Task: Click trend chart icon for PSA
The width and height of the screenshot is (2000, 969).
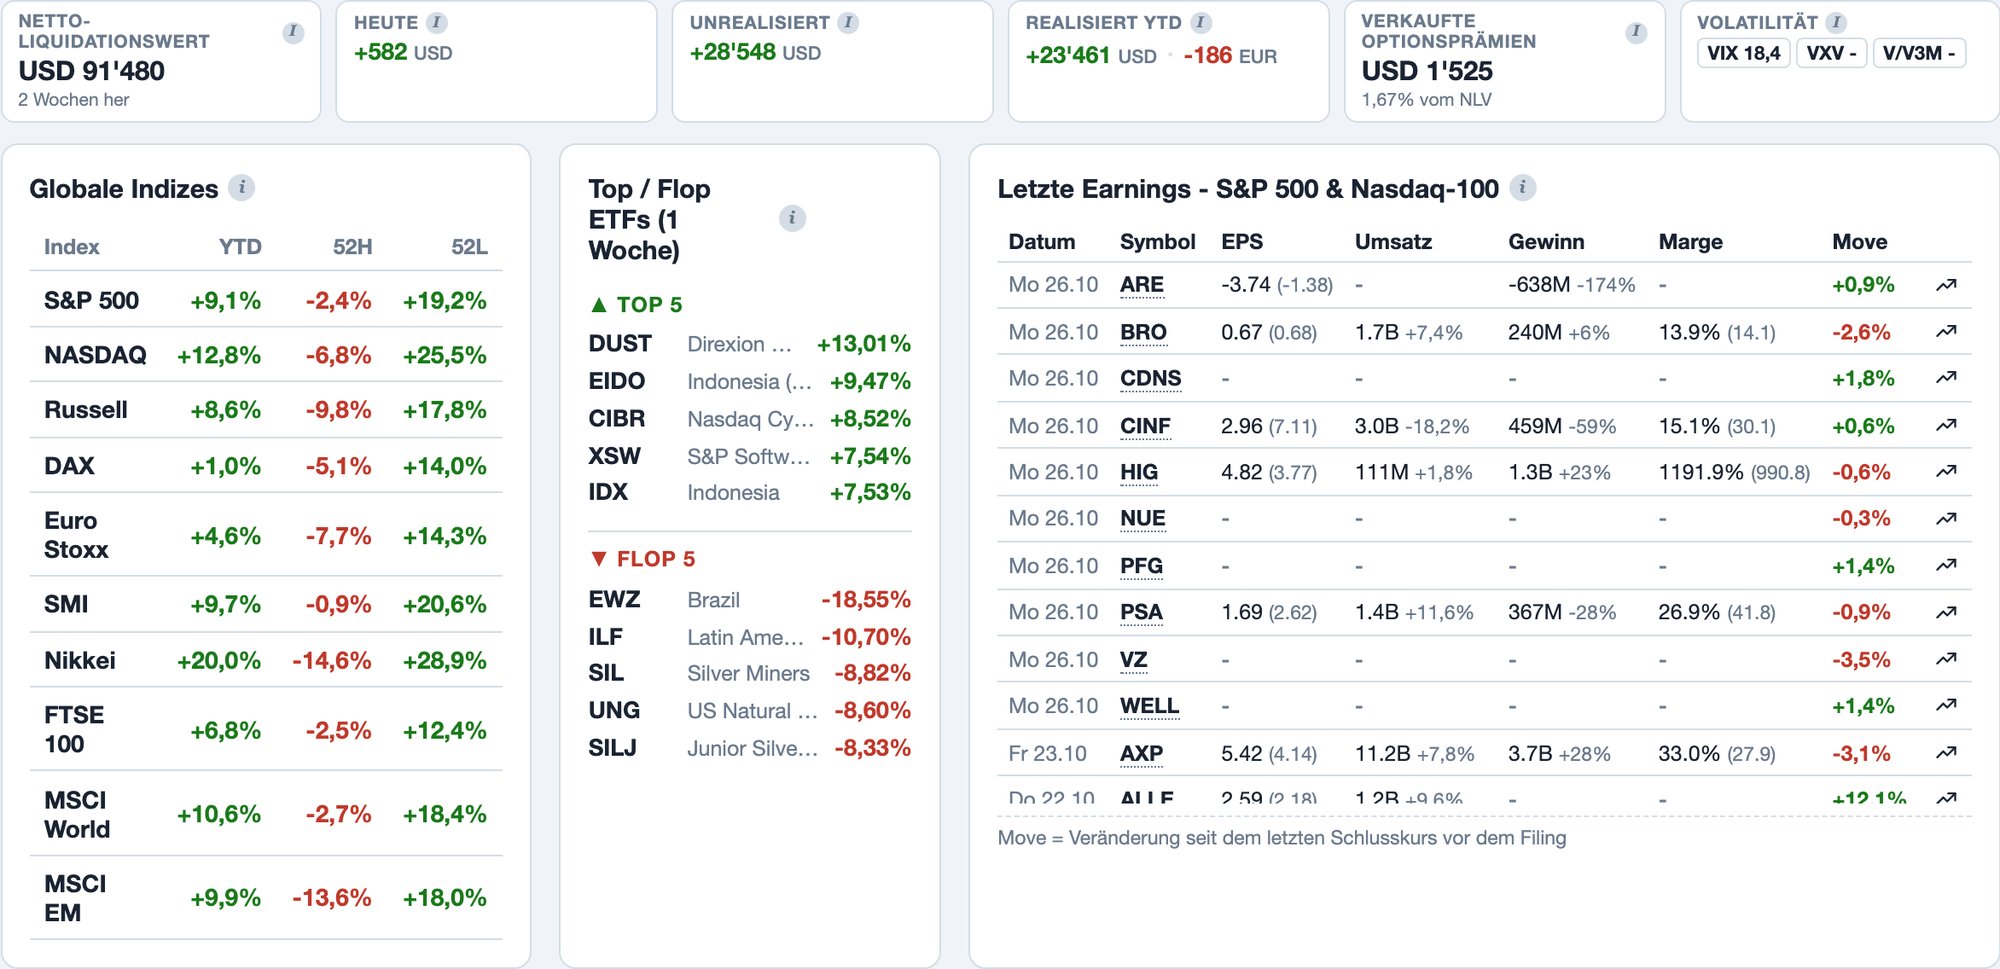Action: (x=1946, y=612)
